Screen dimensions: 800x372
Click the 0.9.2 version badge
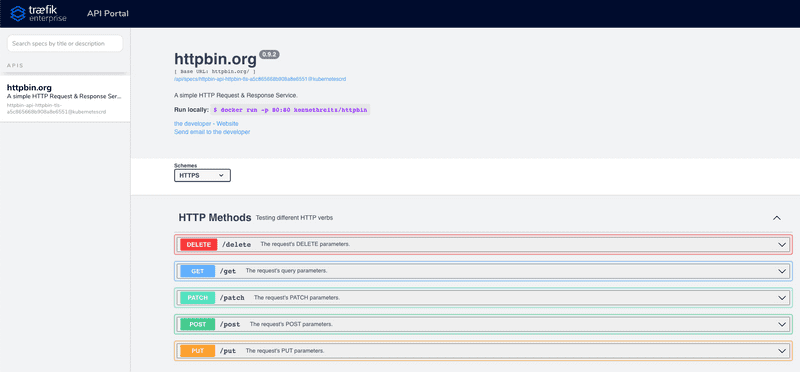[269, 54]
